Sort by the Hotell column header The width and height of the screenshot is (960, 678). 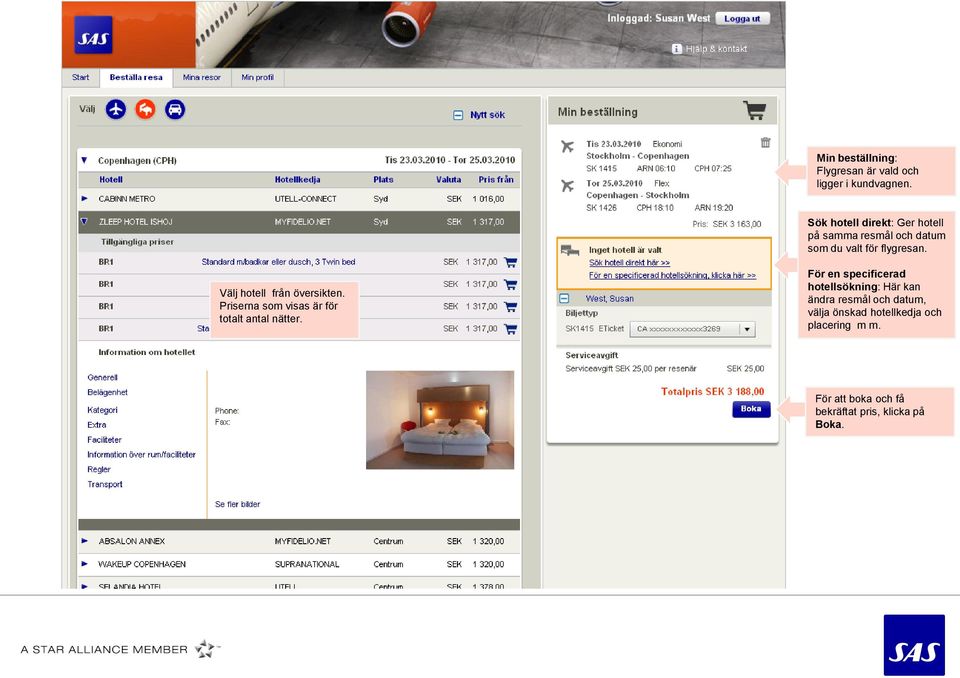(111, 179)
